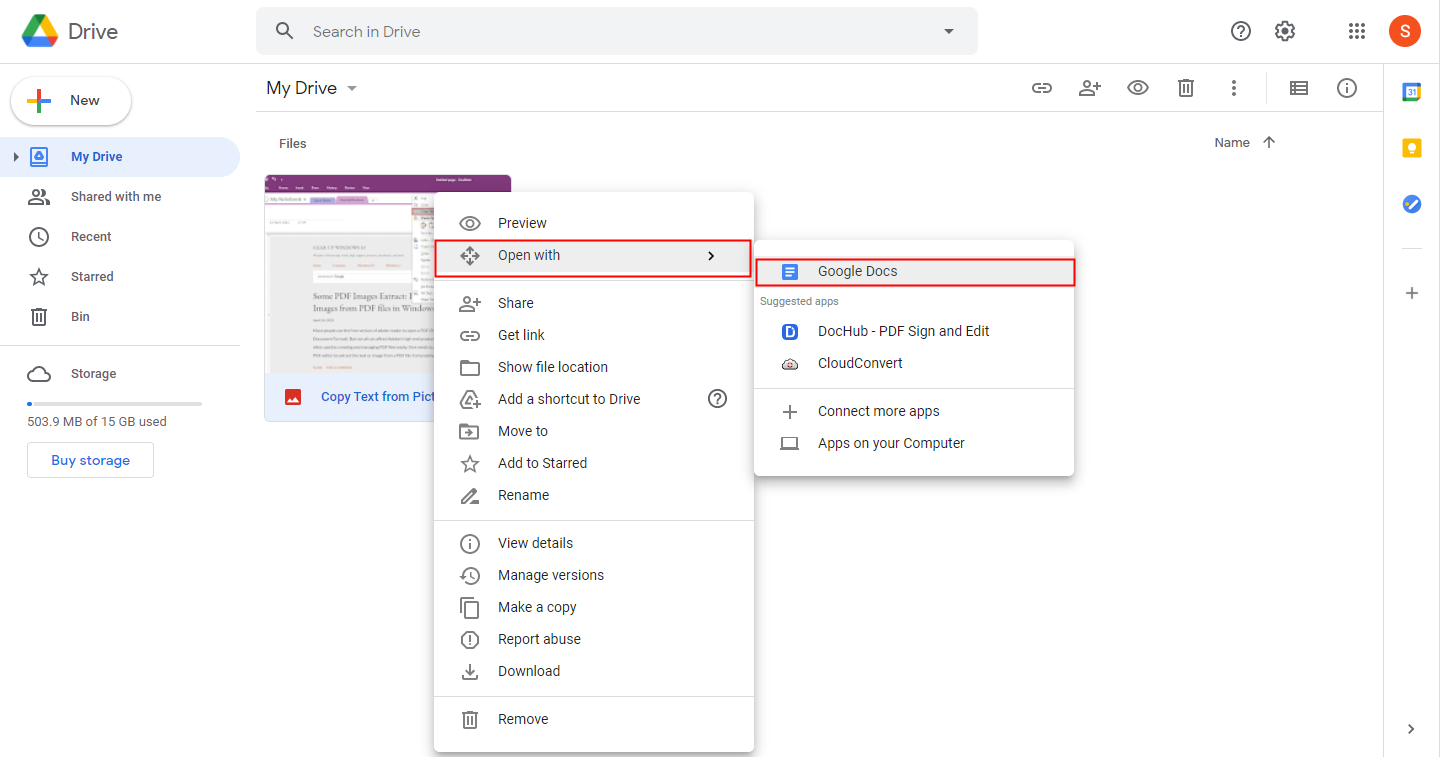The image size is (1440, 757).
Task: Select Connect more apps
Action: coord(913,411)
